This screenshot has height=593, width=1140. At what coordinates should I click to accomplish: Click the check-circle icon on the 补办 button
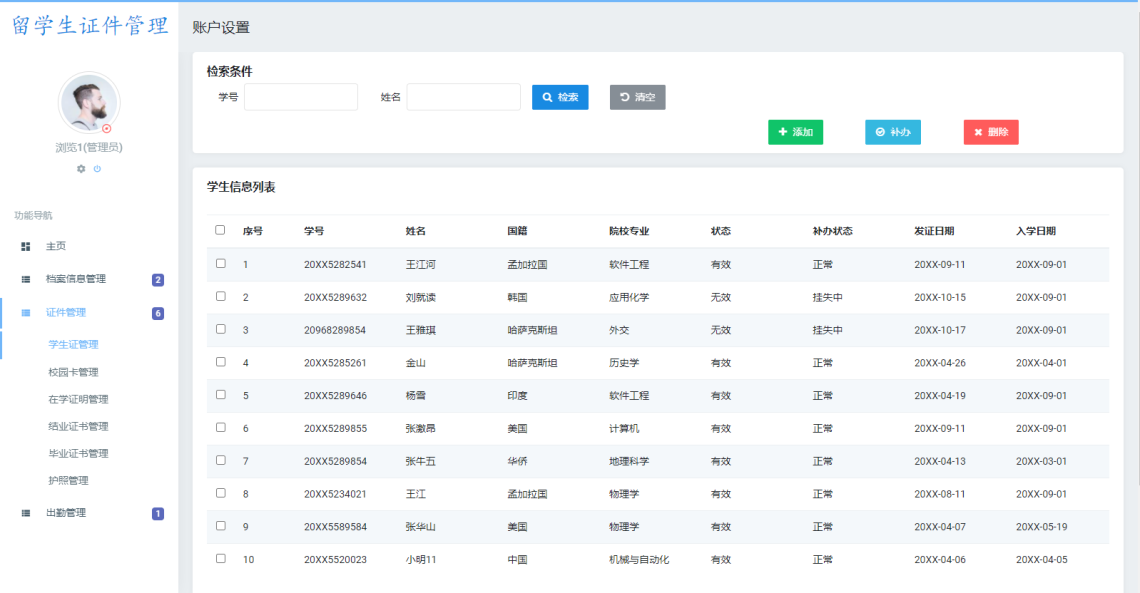879,132
